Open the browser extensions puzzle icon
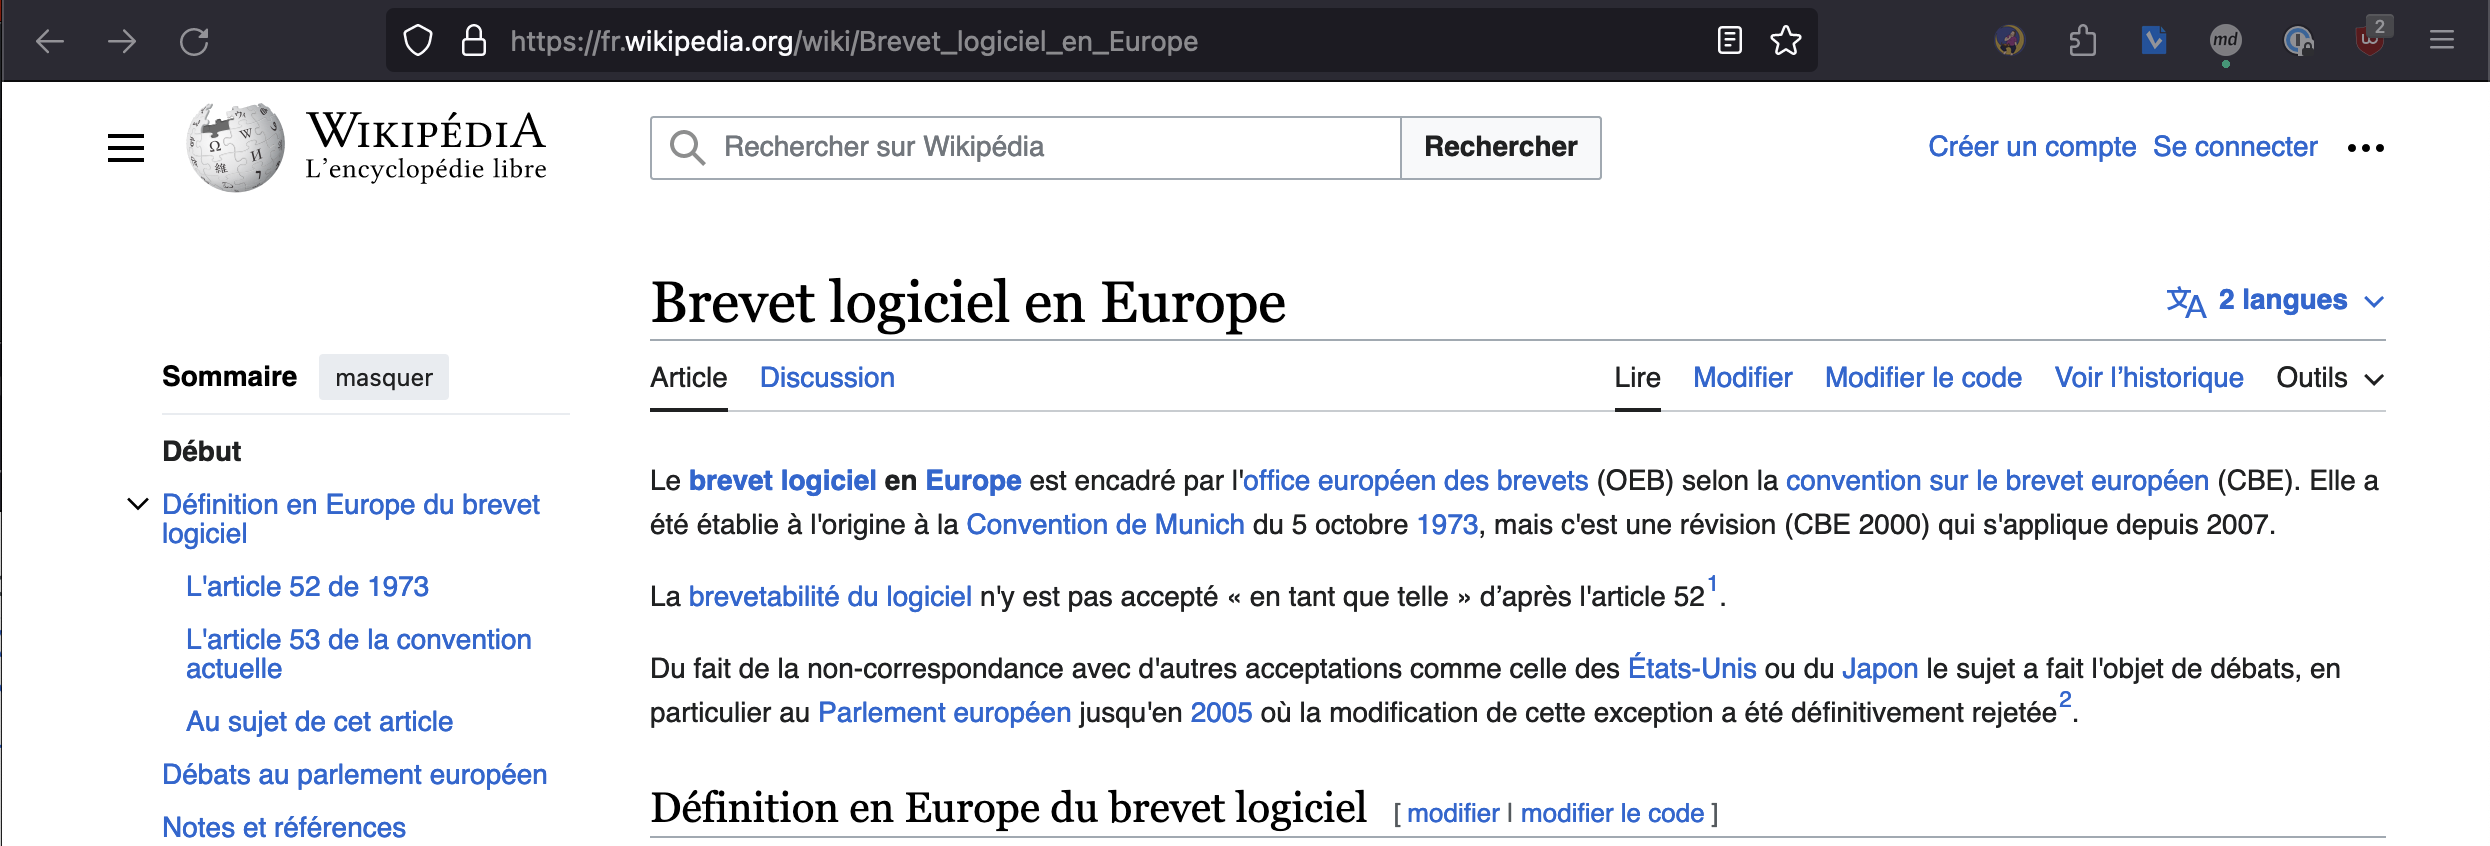This screenshot has height=846, width=2490. pyautogui.click(x=2082, y=41)
